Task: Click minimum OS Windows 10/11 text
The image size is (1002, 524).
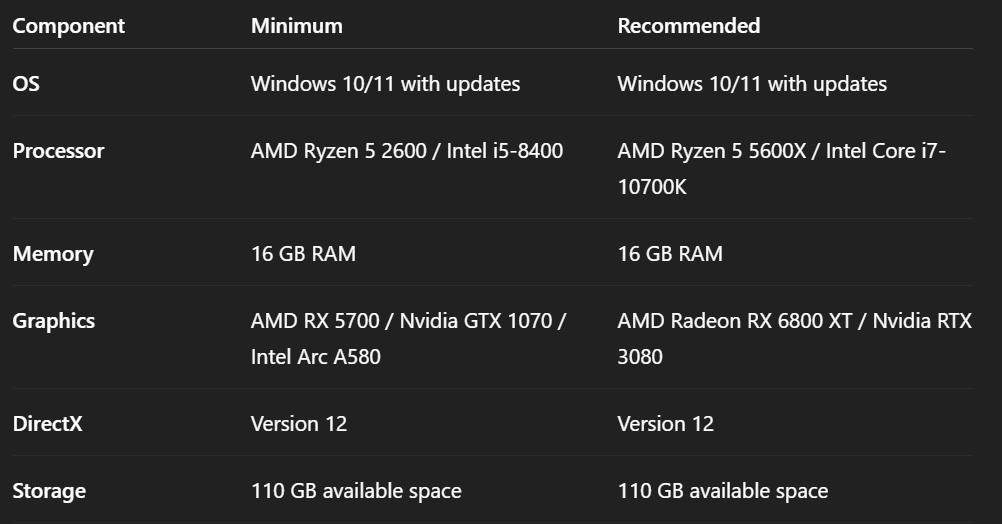Action: 385,84
